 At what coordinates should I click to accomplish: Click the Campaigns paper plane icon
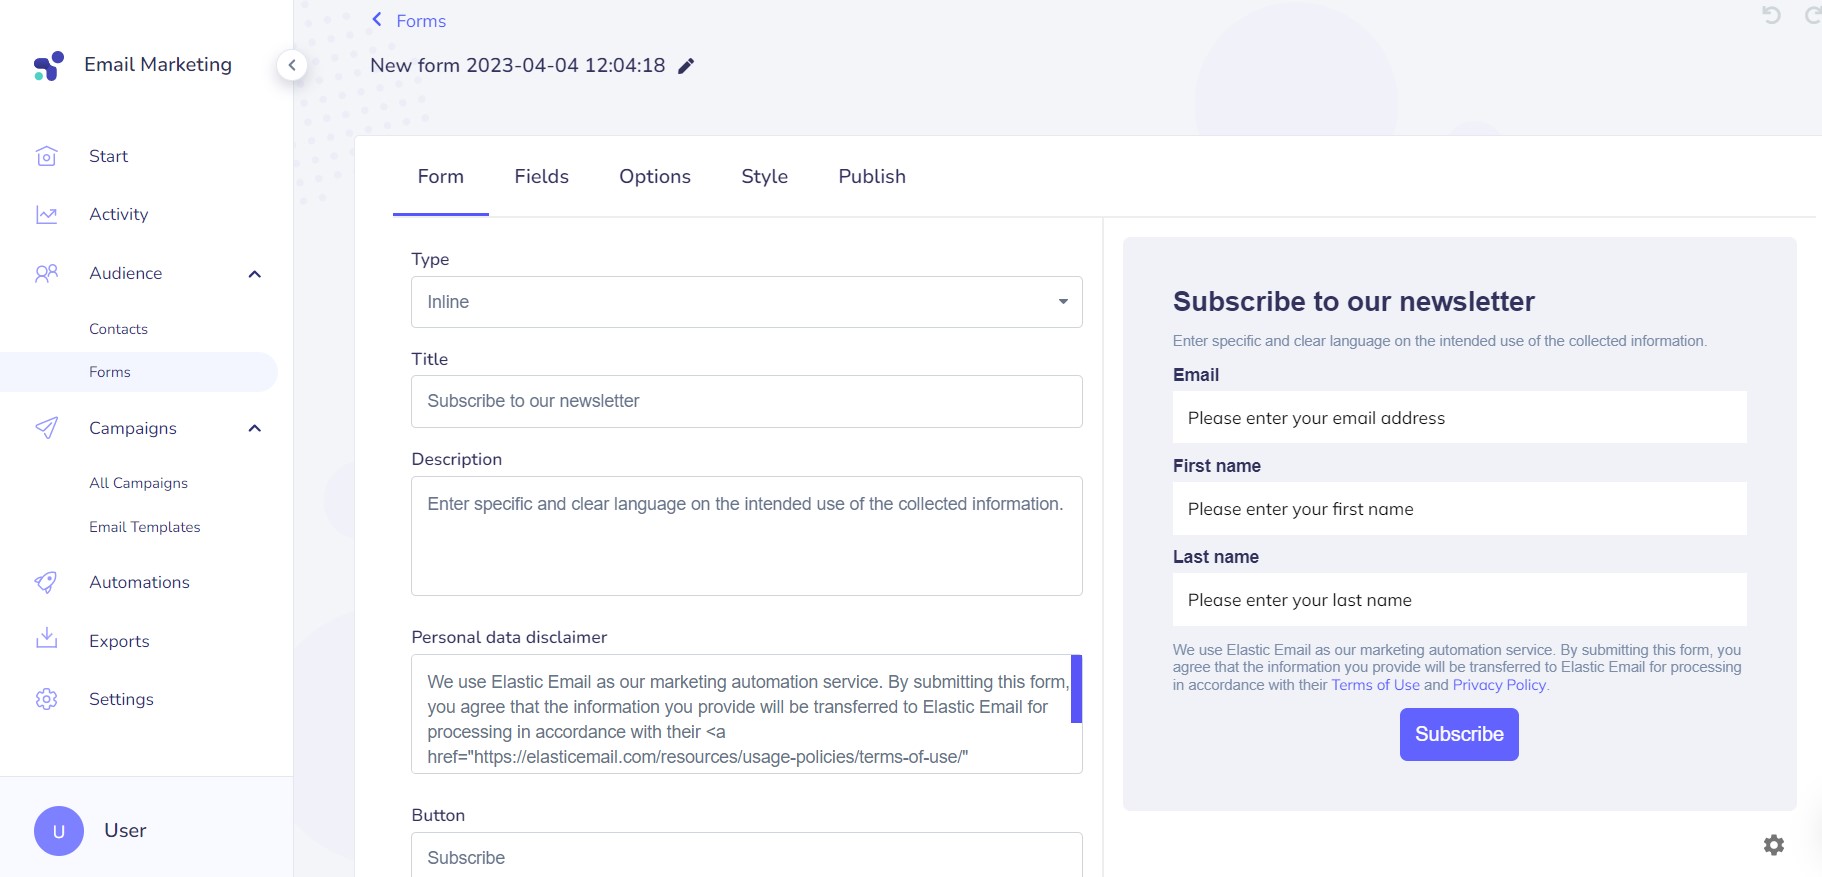tap(47, 428)
